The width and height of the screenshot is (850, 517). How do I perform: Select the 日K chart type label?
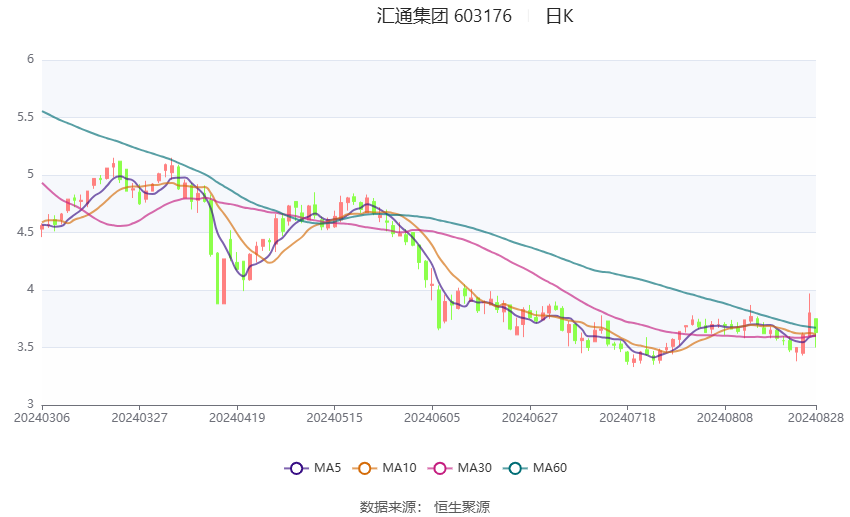point(559,16)
